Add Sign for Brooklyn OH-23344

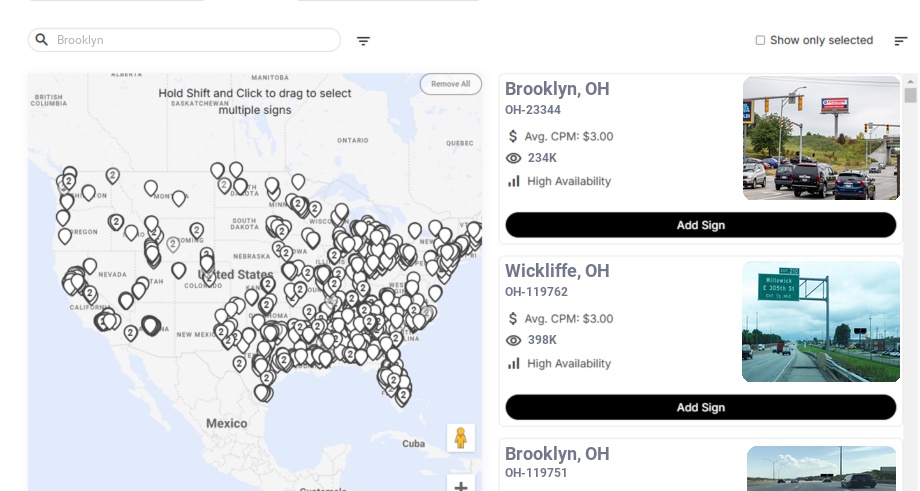[x=700, y=225]
